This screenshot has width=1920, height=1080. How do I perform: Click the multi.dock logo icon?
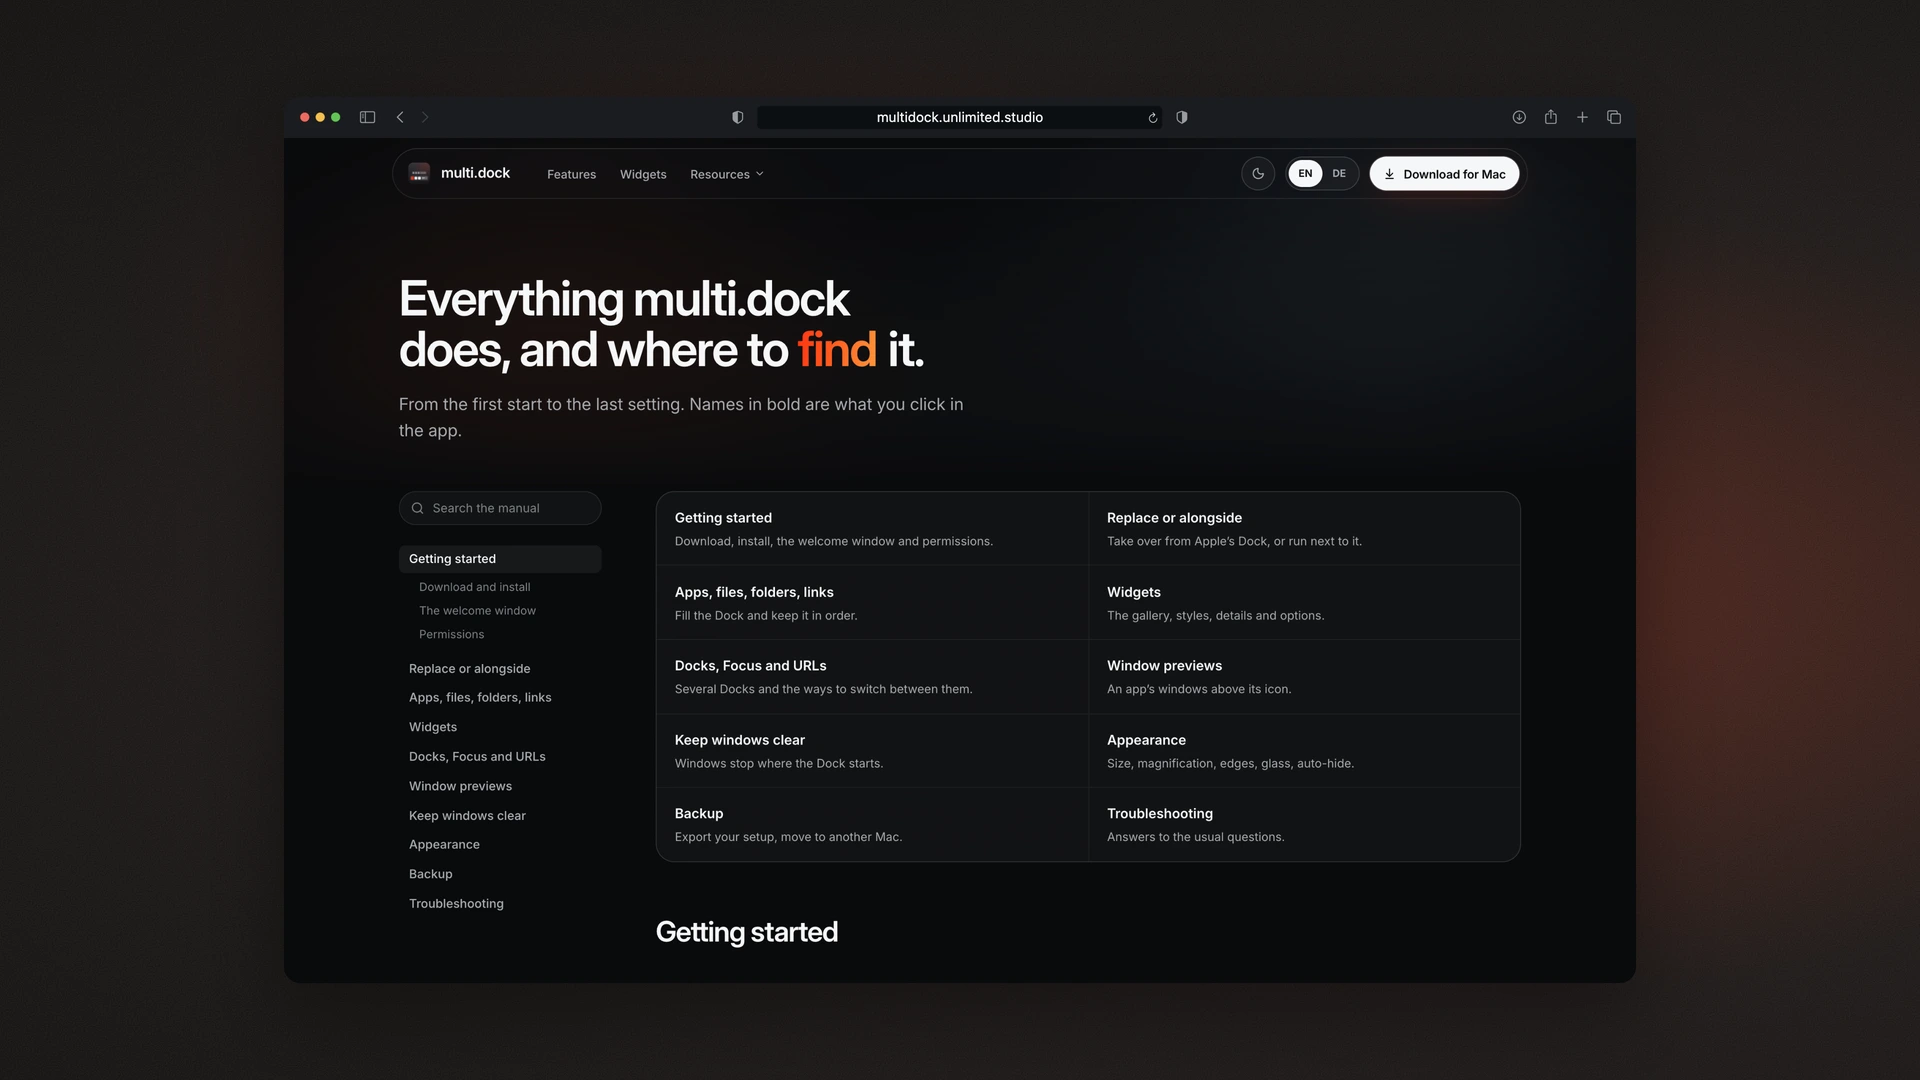419,173
